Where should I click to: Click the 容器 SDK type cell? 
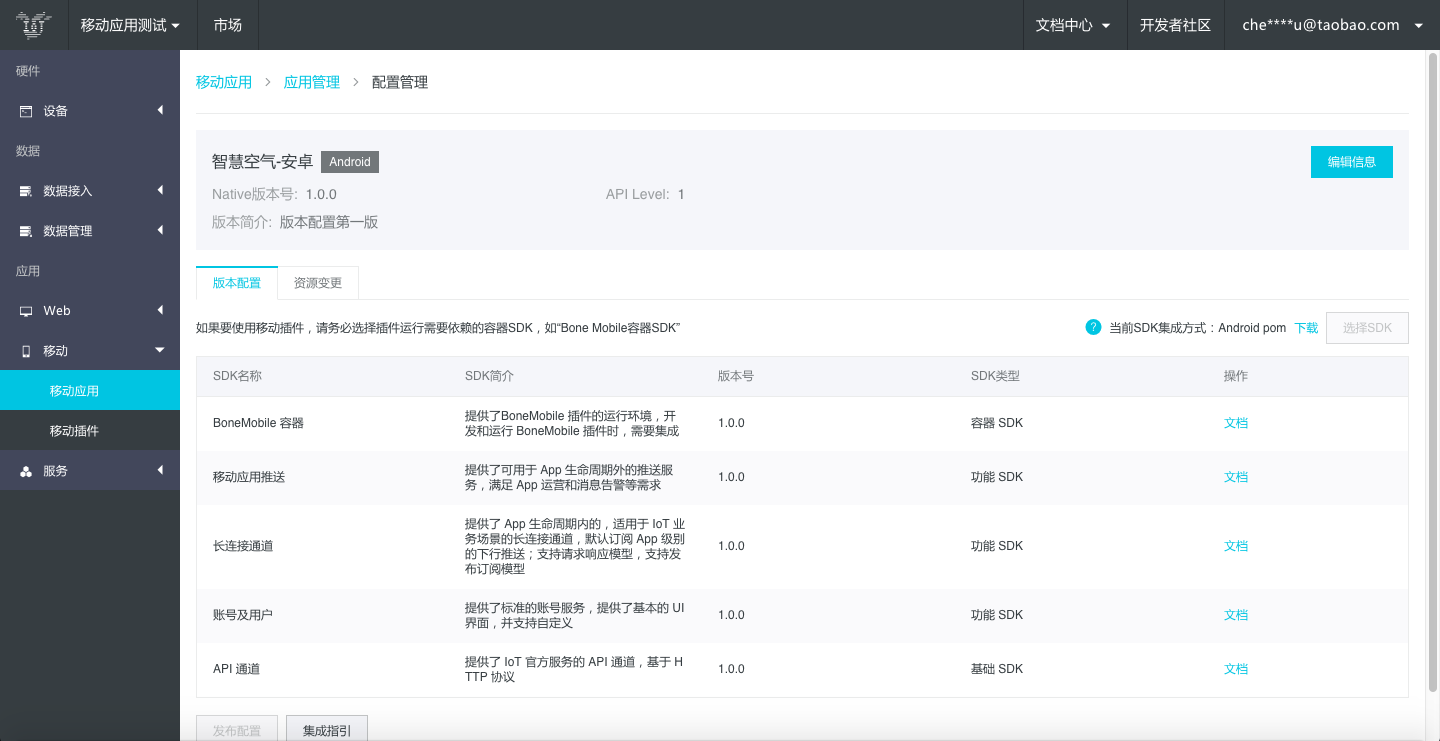click(x=997, y=423)
